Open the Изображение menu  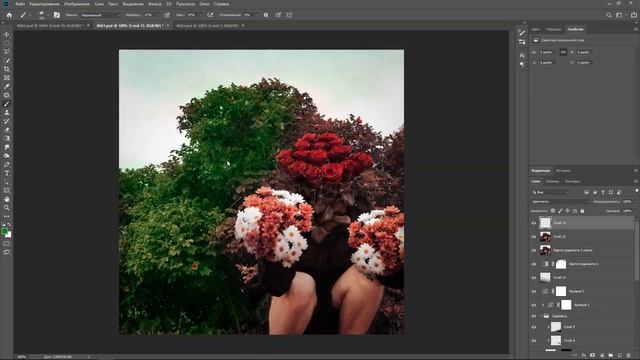(x=77, y=4)
